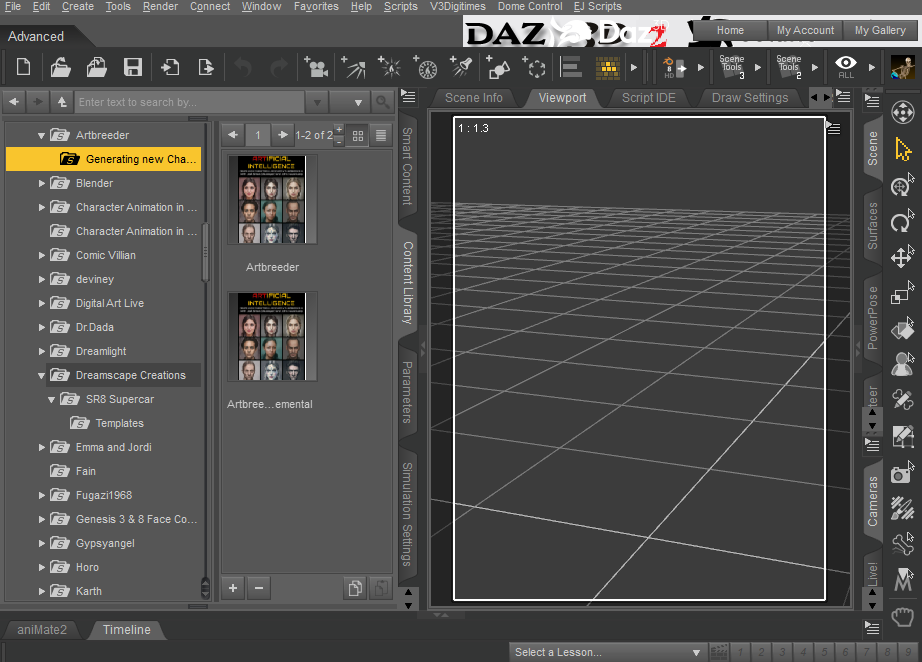Switch to the Draw Settings tab
Viewport: 922px width, 662px height.
pyautogui.click(x=750, y=98)
